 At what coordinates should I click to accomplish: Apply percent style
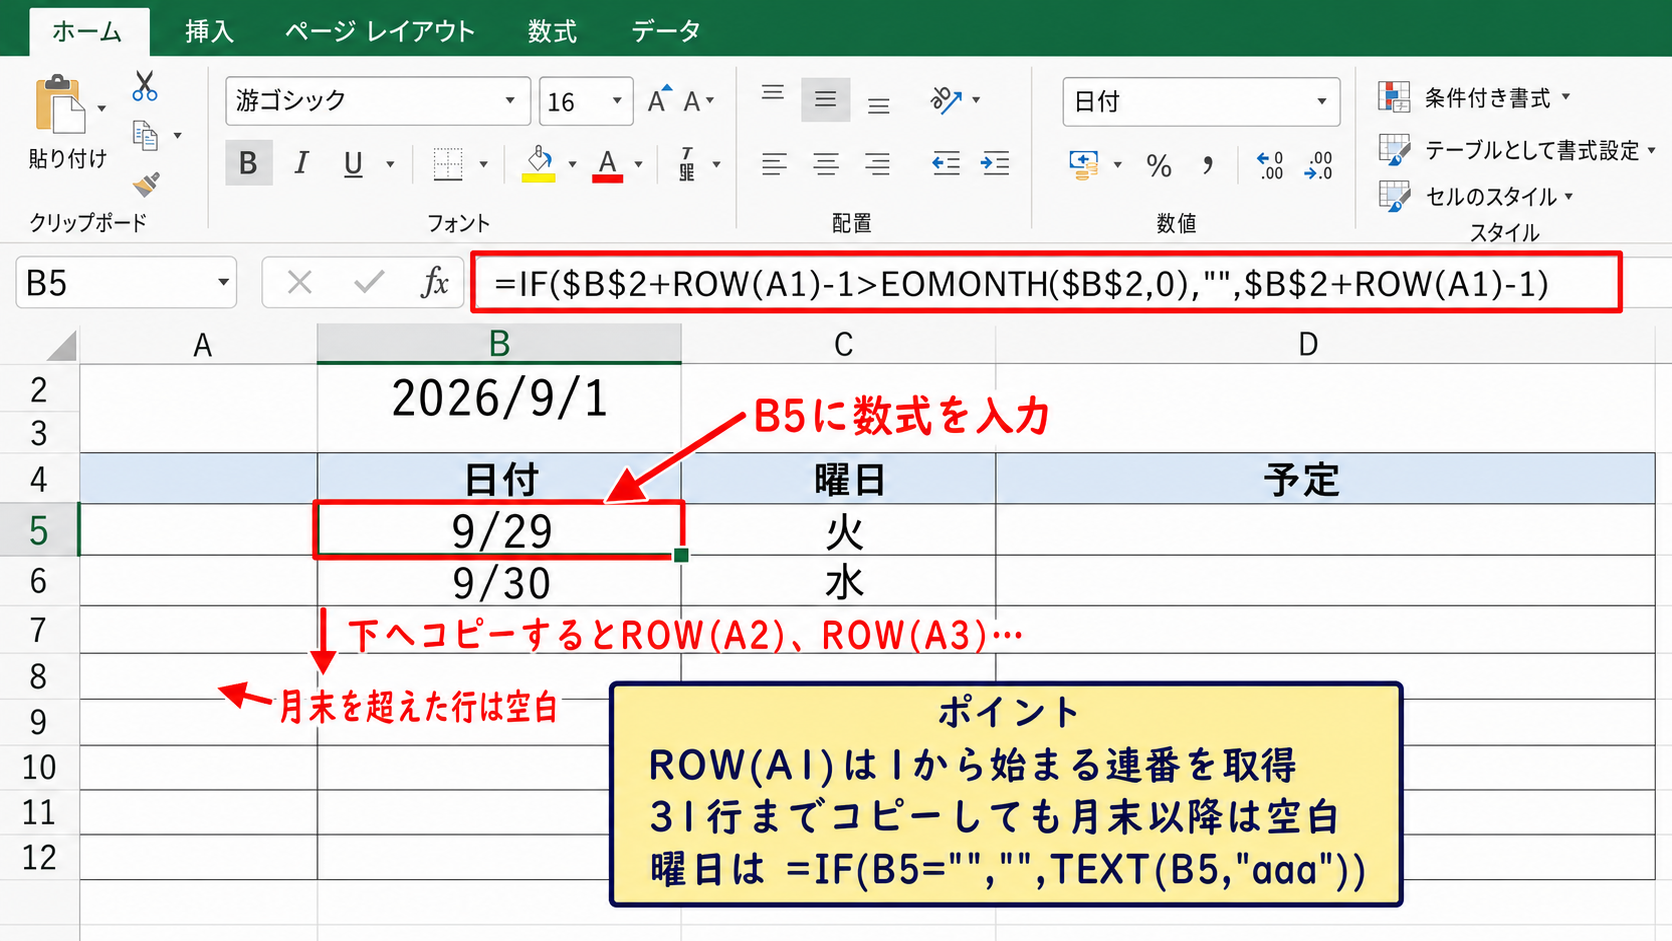pyautogui.click(x=1159, y=165)
